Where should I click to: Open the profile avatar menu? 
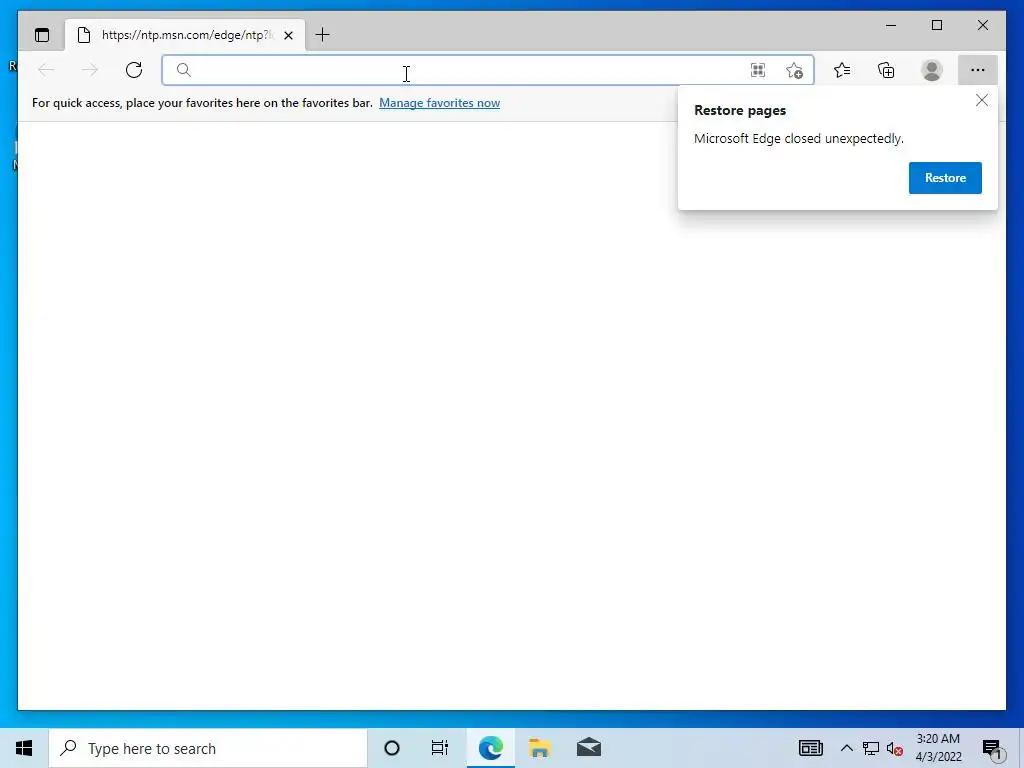point(932,70)
